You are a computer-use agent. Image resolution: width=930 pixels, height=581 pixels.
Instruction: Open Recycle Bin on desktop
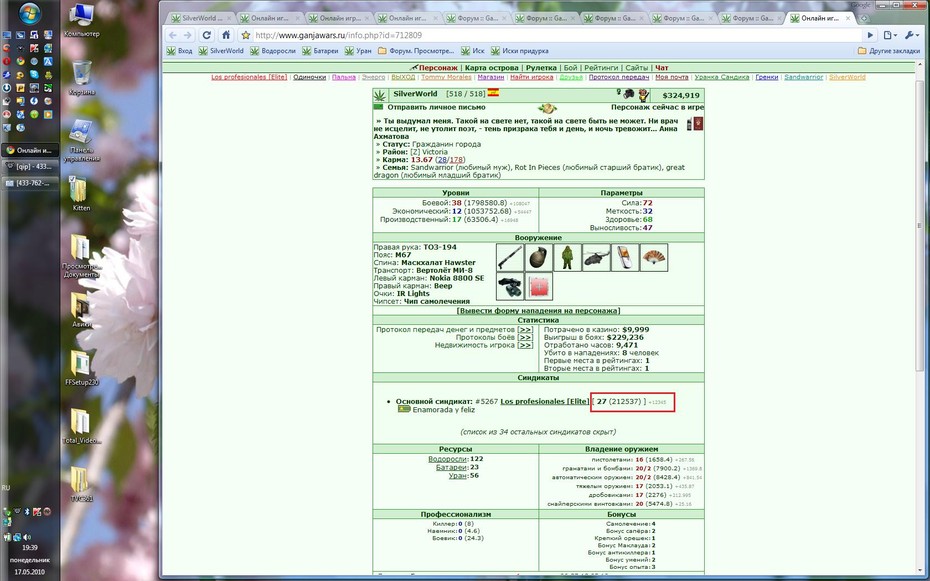tap(82, 78)
